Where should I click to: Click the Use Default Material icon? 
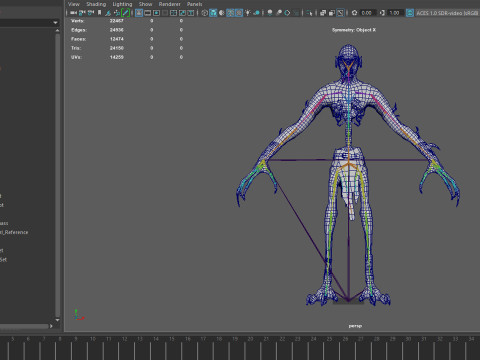point(222,13)
